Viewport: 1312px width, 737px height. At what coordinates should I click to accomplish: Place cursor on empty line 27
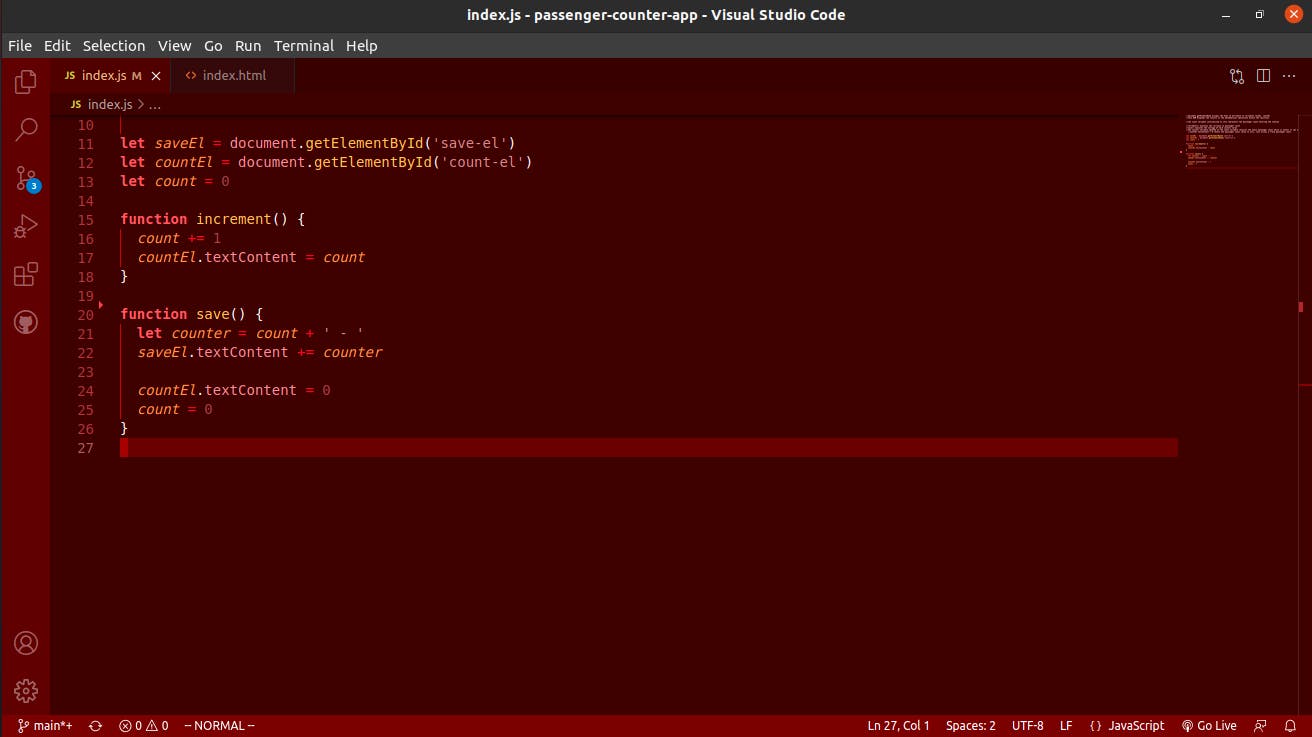[648, 448]
